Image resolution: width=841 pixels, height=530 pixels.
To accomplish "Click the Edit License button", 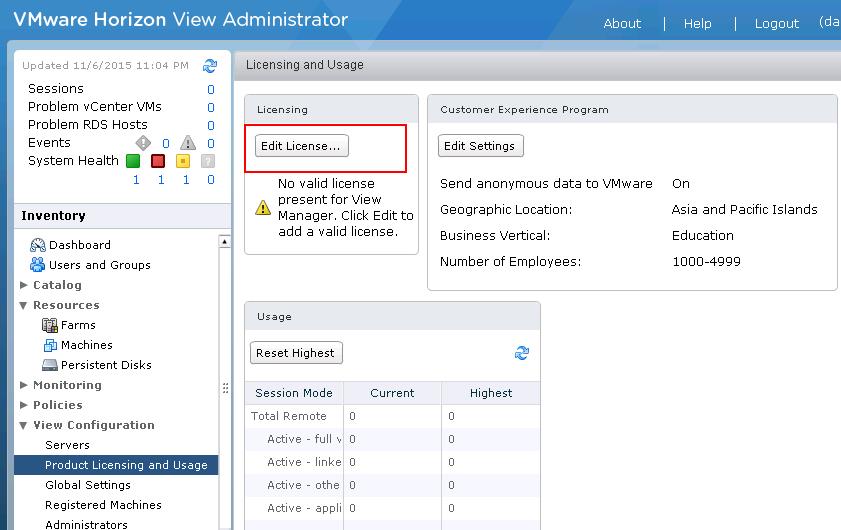I will pyautogui.click(x=301, y=146).
